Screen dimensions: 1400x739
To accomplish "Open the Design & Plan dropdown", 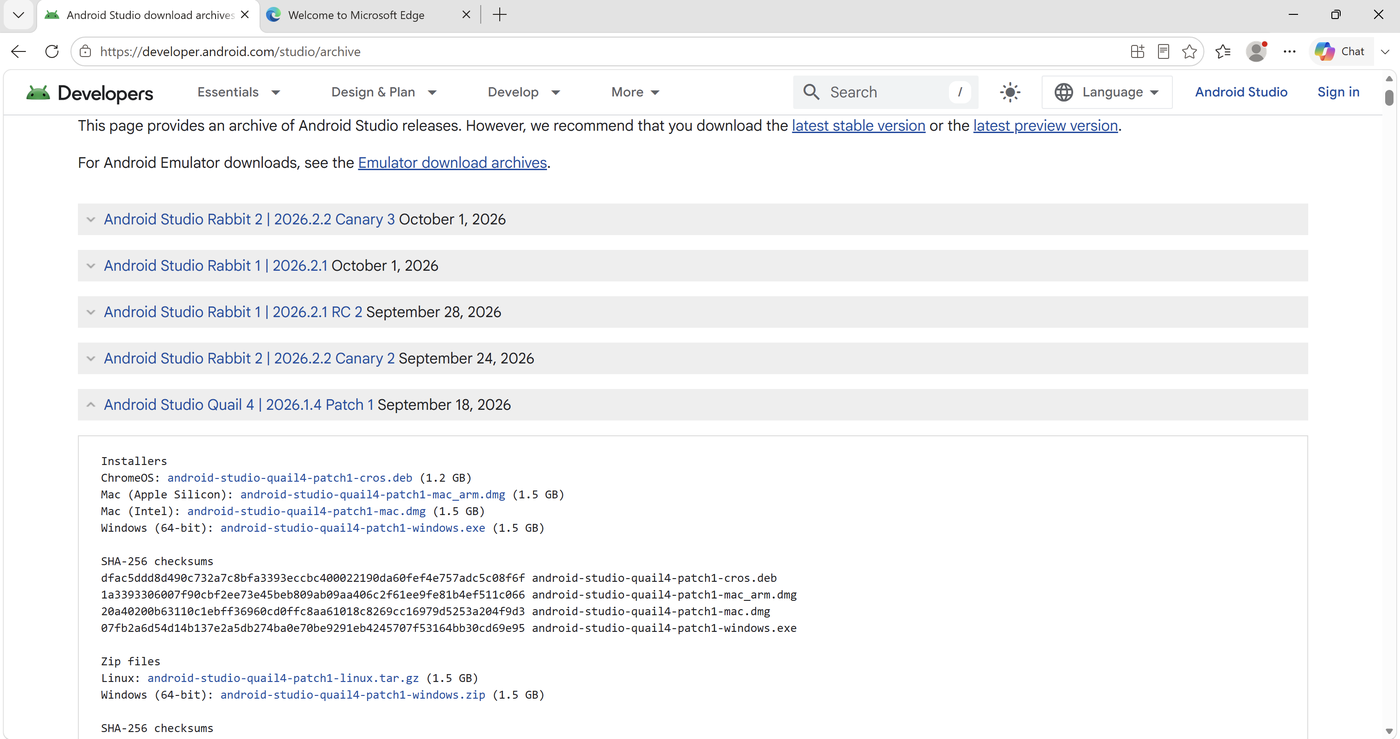I will click(x=384, y=92).
